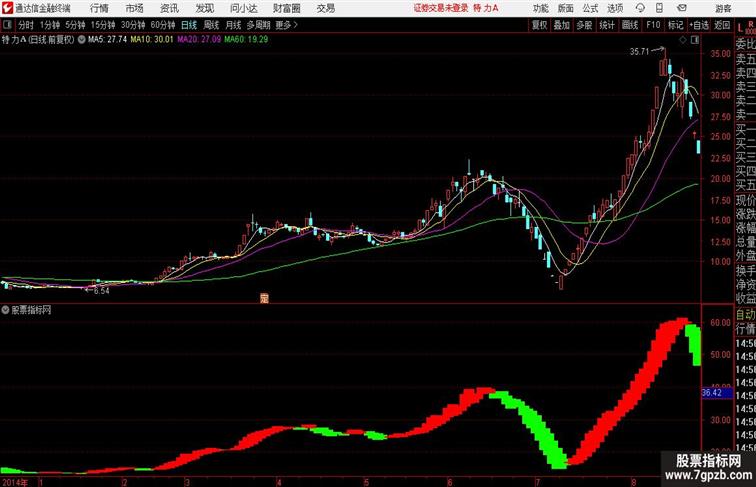Screen dimensions: 756x487
Task: Switch to 15分钟 period tab
Action: pyautogui.click(x=103, y=25)
